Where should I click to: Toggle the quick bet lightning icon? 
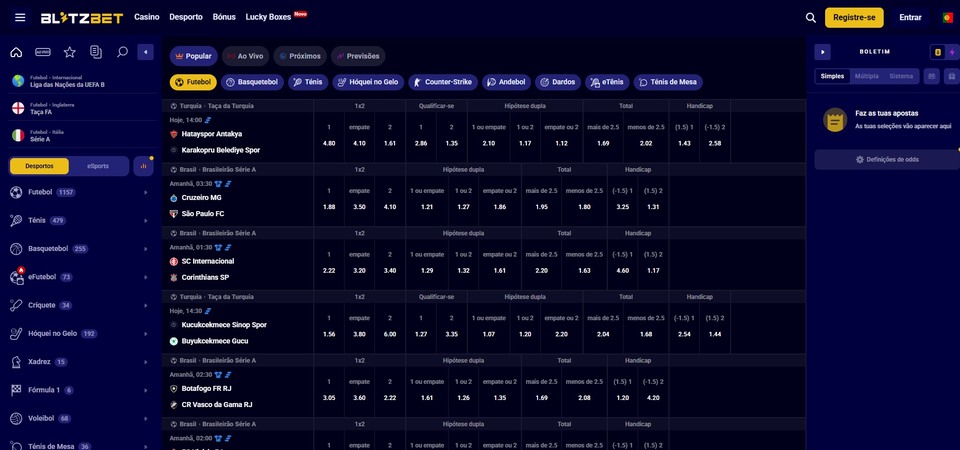(952, 53)
